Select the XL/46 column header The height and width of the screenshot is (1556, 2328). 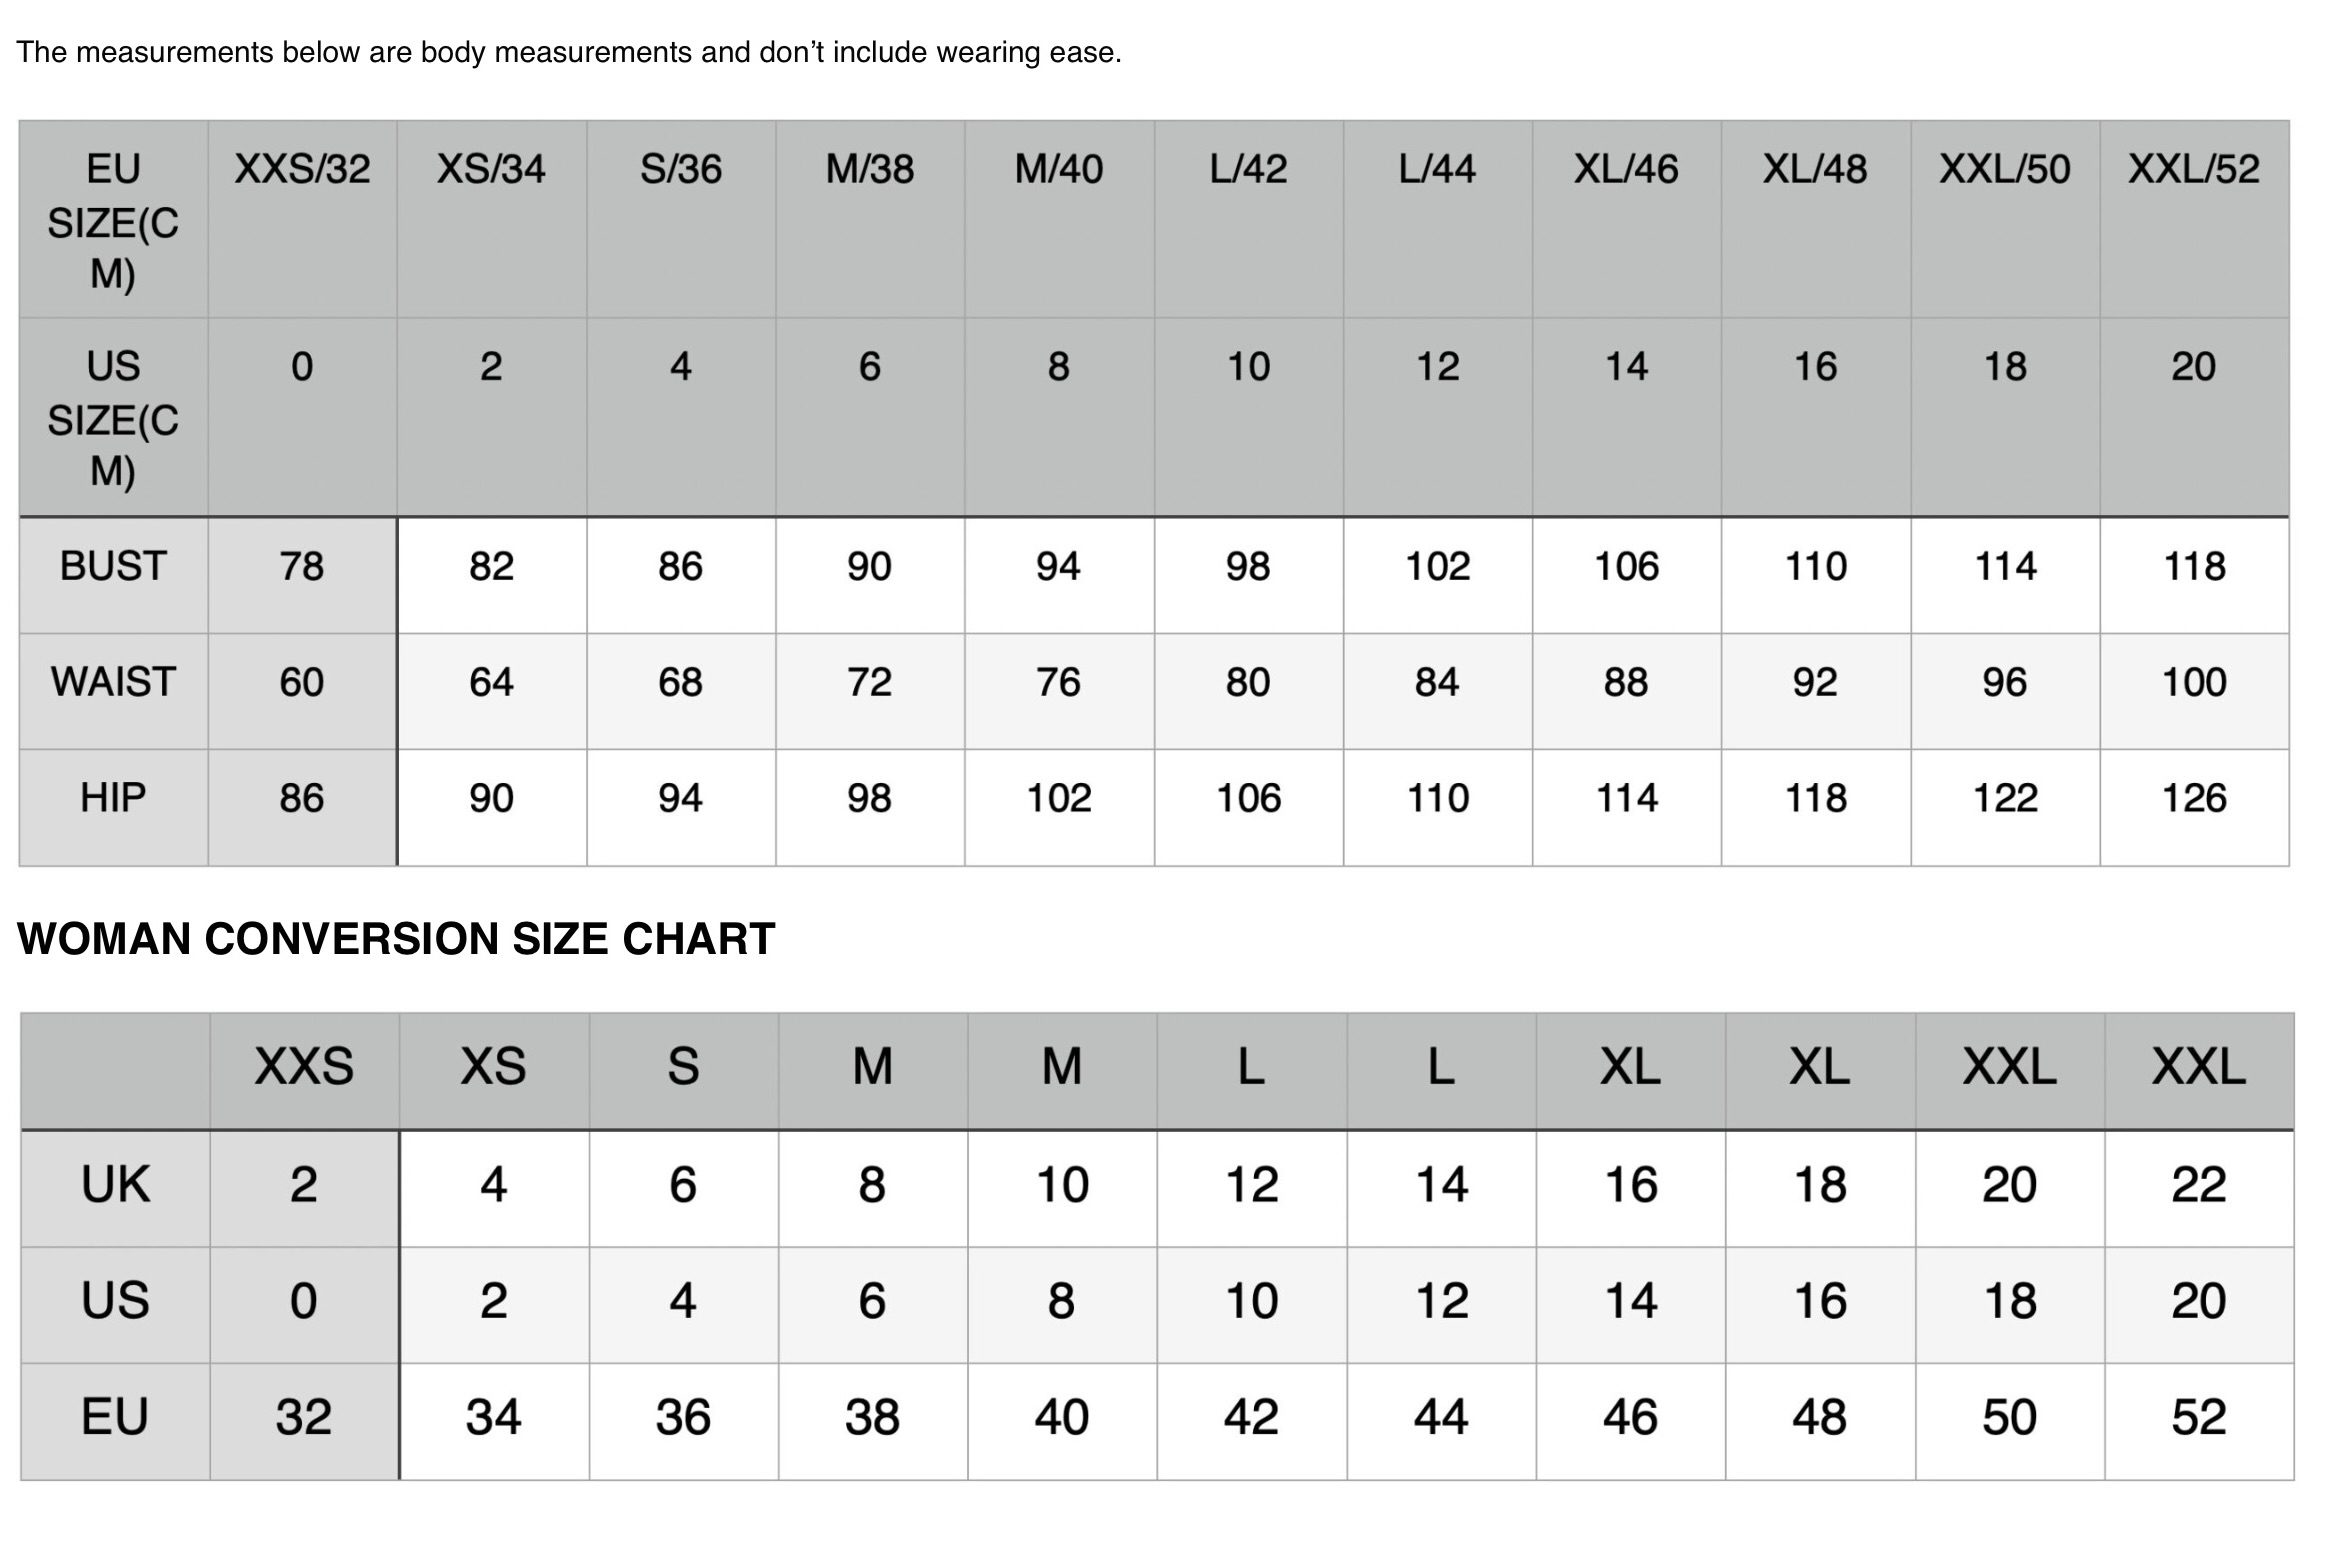(x=1626, y=169)
